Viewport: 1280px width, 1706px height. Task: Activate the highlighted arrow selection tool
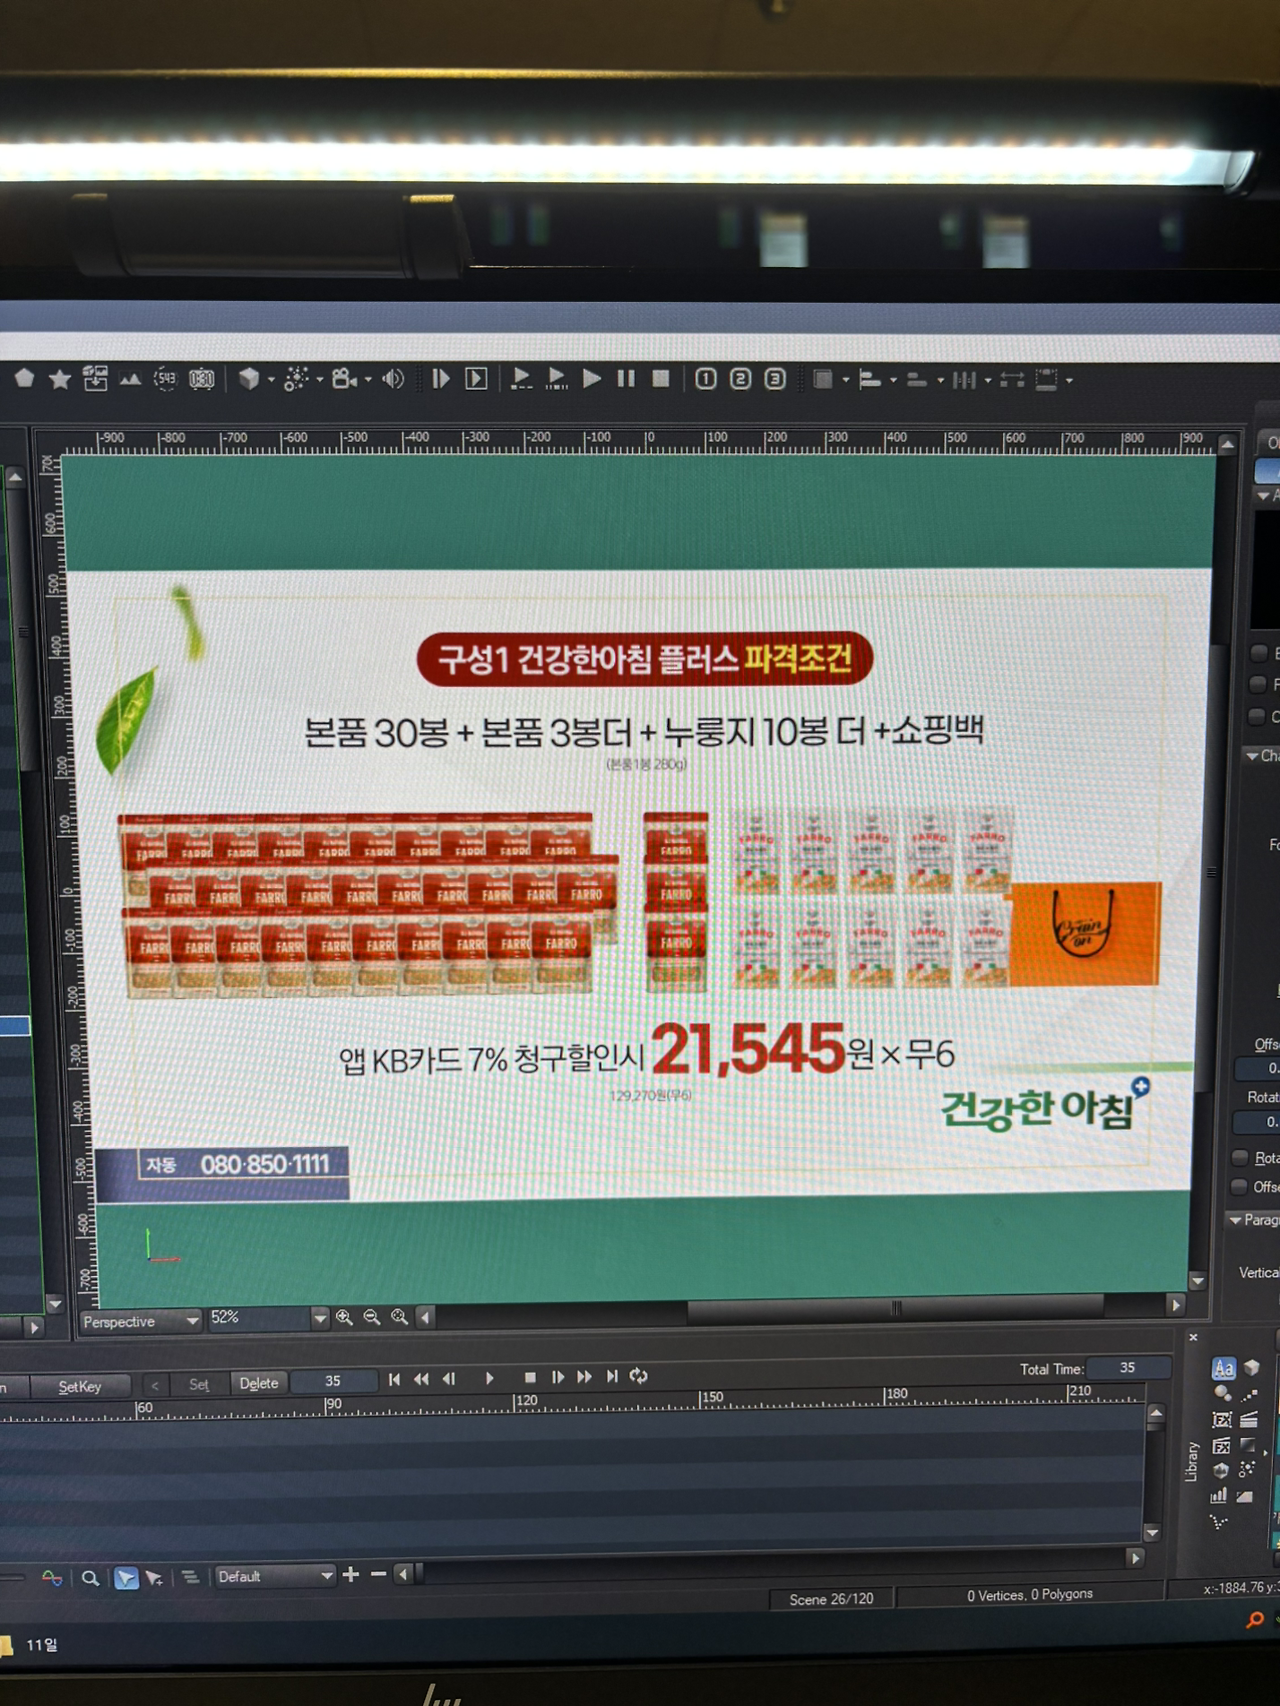126,1578
